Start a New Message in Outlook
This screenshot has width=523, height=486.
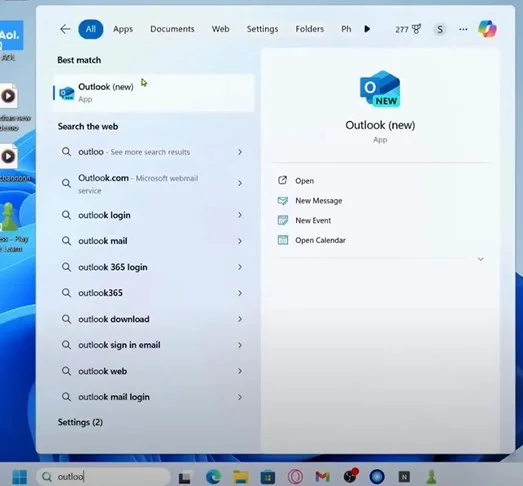310,200
